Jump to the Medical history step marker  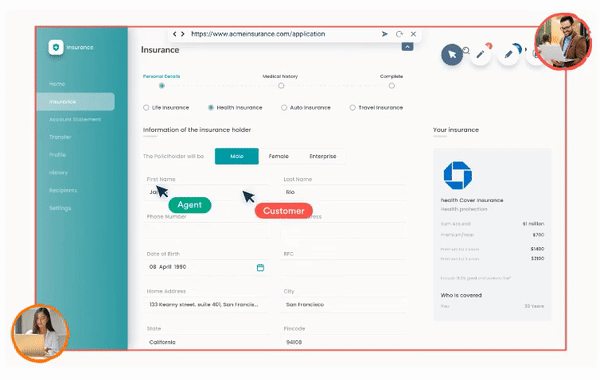pyautogui.click(x=281, y=86)
